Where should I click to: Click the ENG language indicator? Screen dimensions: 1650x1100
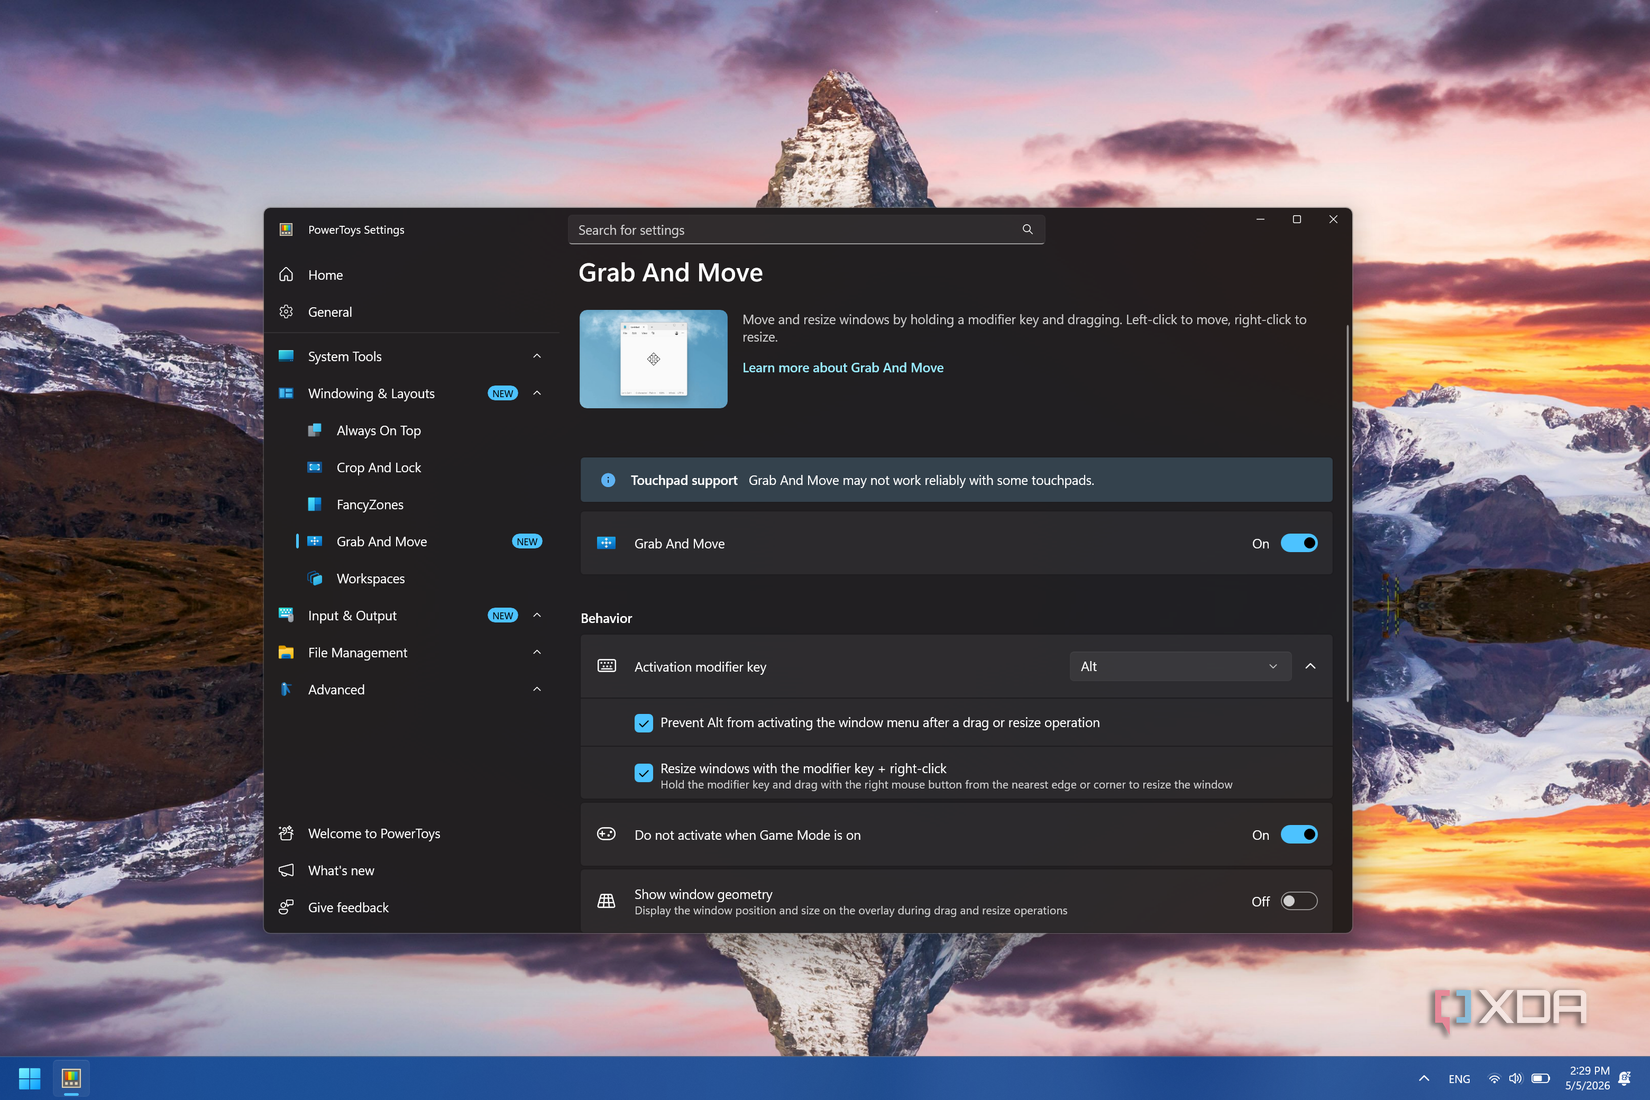(x=1460, y=1079)
